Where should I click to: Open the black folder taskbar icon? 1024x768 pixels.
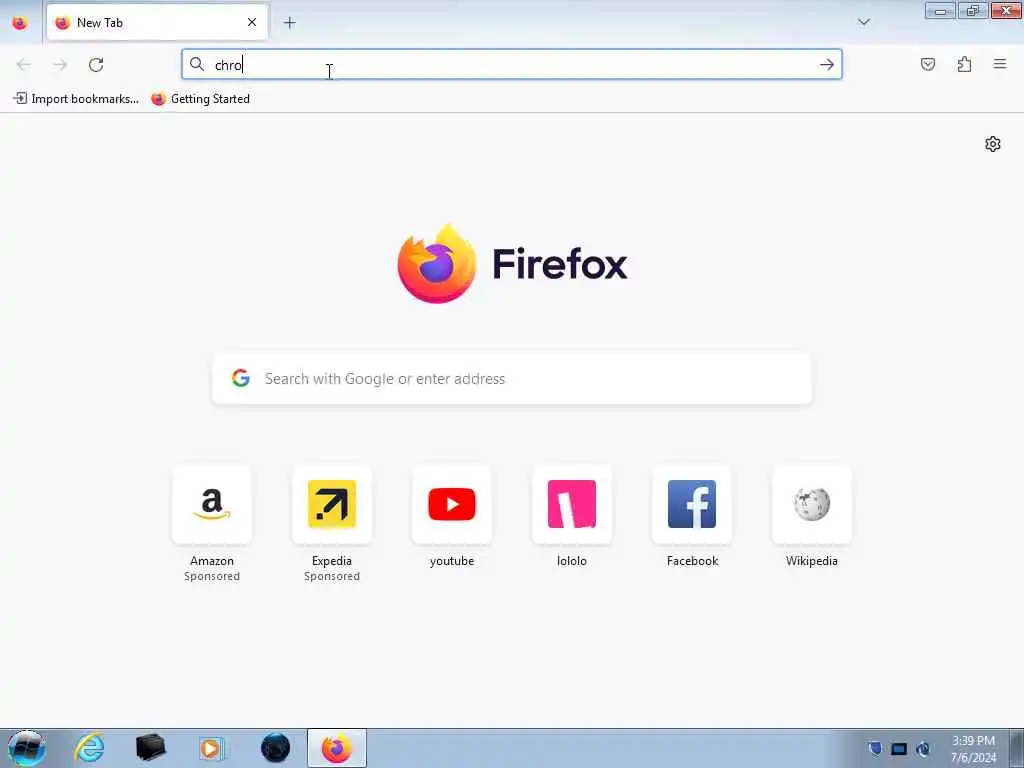tap(150, 748)
